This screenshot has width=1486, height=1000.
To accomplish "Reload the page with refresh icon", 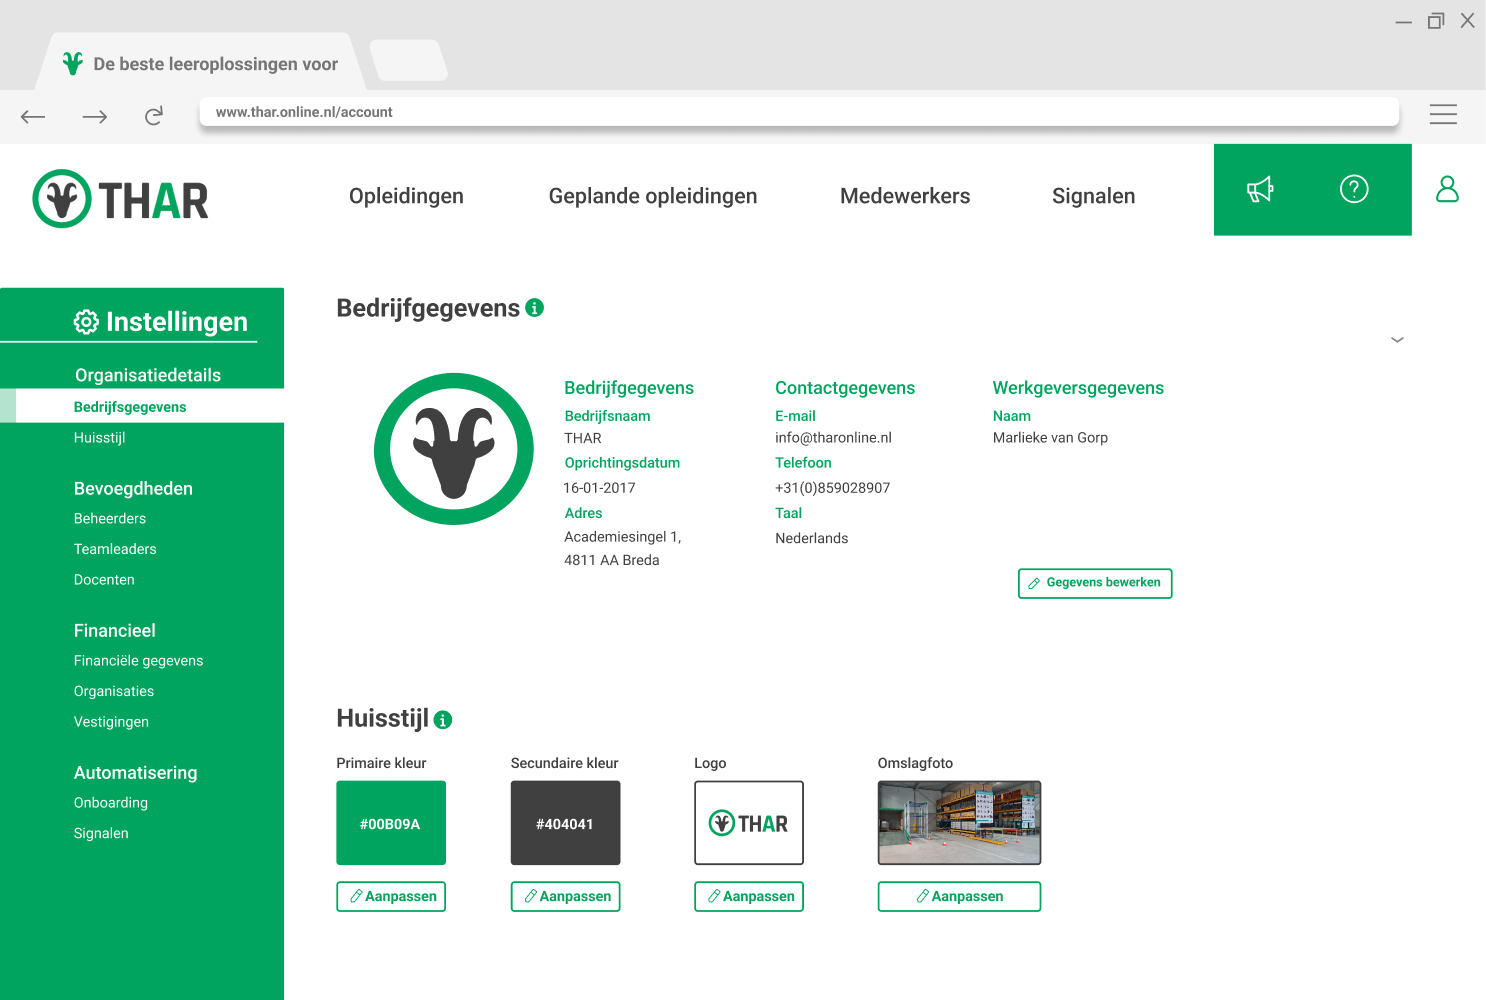I will (x=154, y=116).
